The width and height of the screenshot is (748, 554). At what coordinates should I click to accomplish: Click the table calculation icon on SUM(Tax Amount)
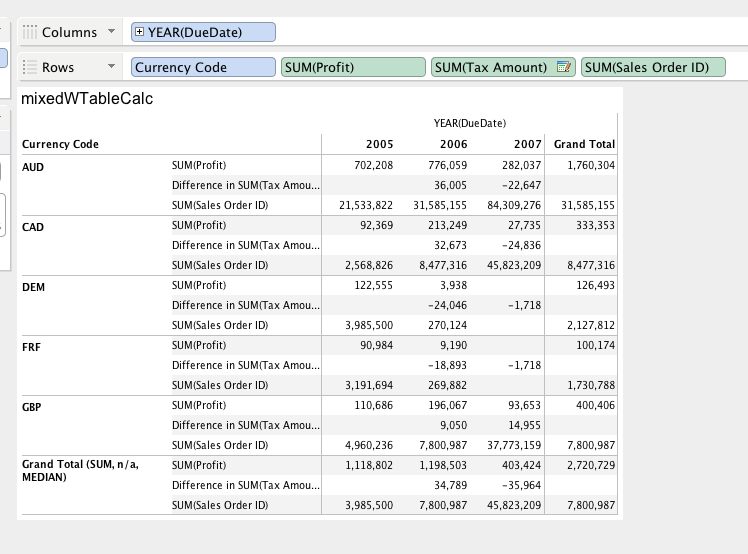563,68
